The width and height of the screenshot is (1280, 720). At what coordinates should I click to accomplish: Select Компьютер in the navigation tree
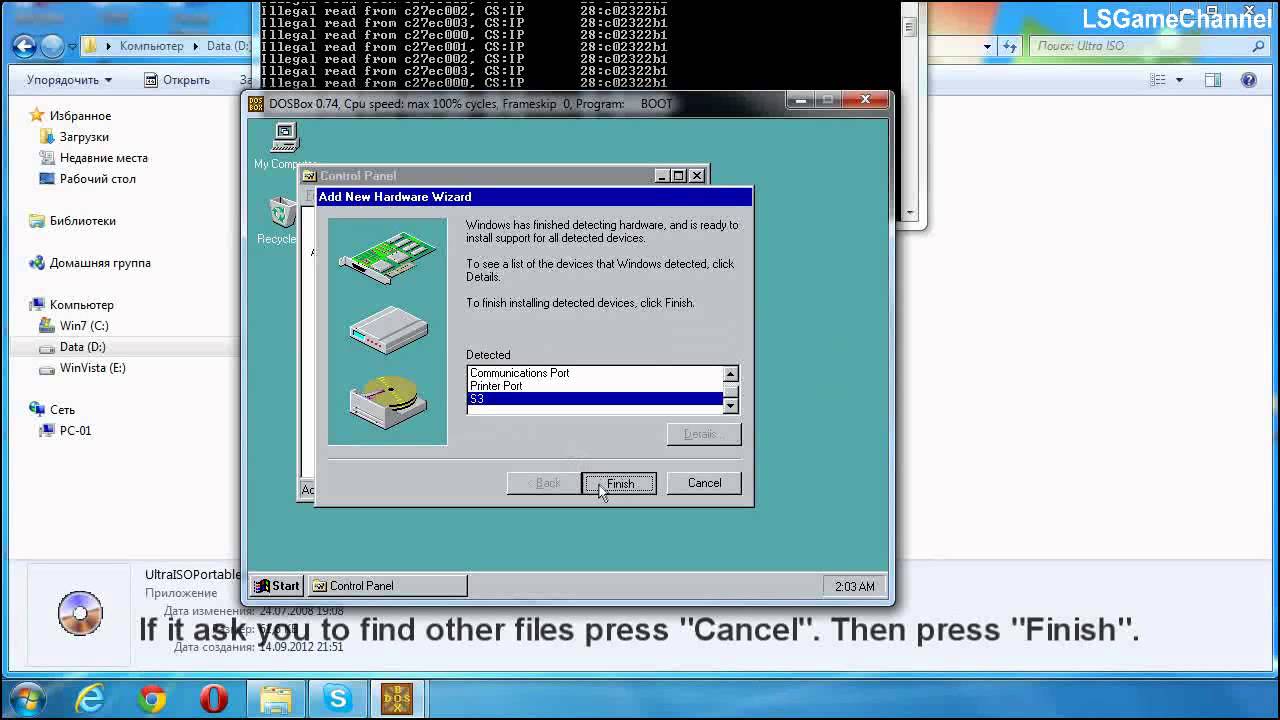[x=81, y=305]
